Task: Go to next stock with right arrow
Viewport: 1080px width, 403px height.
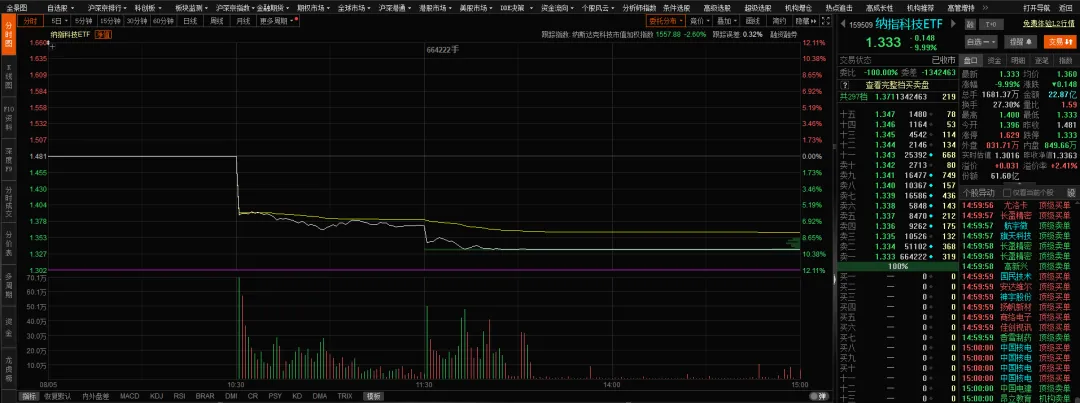Action: (954, 23)
